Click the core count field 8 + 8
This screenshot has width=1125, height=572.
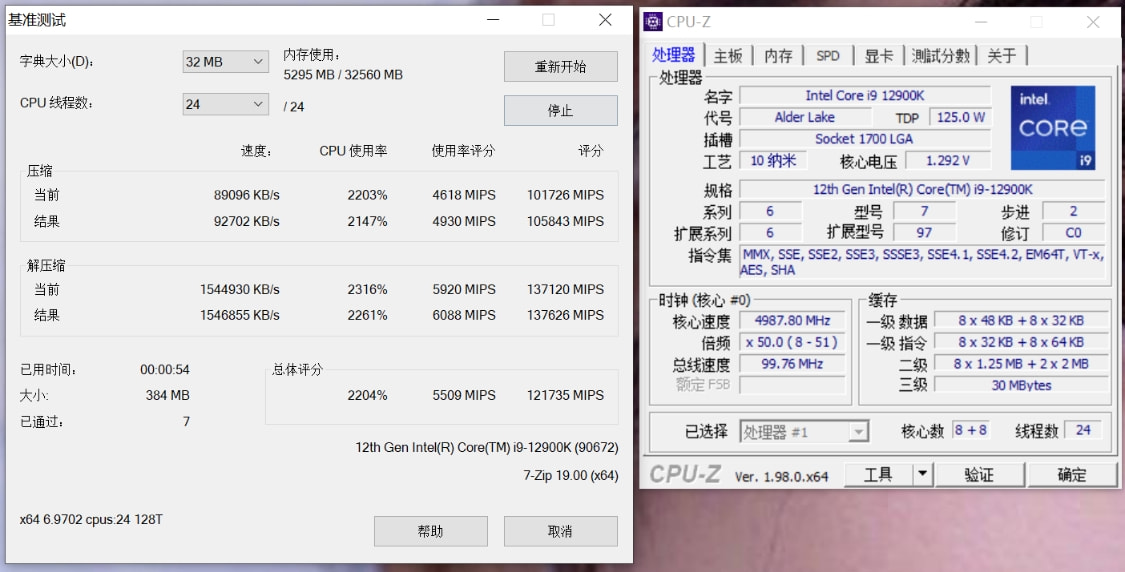point(970,431)
